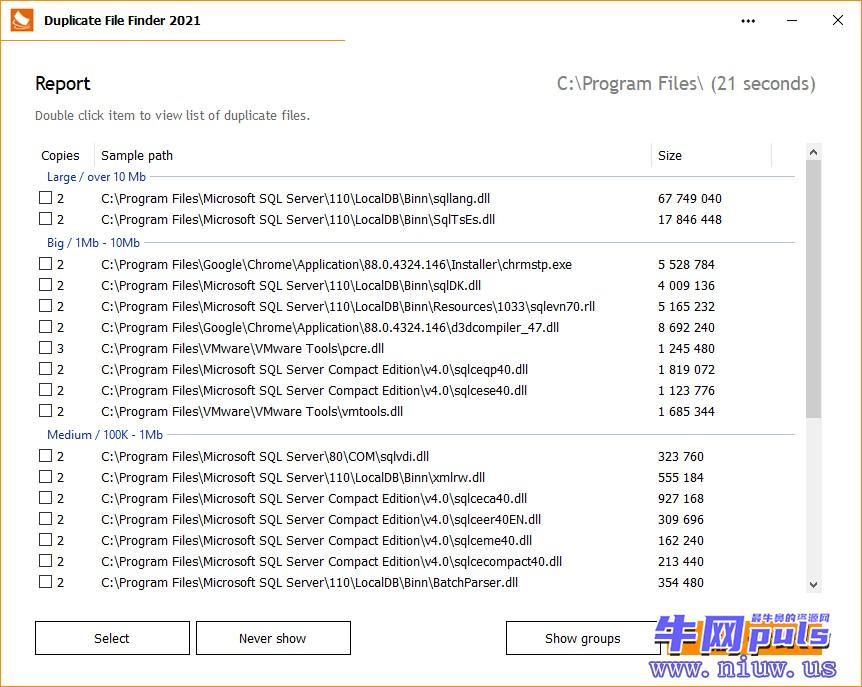The image size is (862, 687).
Task: Minimize the Duplicate File Finder window
Action: point(792,20)
